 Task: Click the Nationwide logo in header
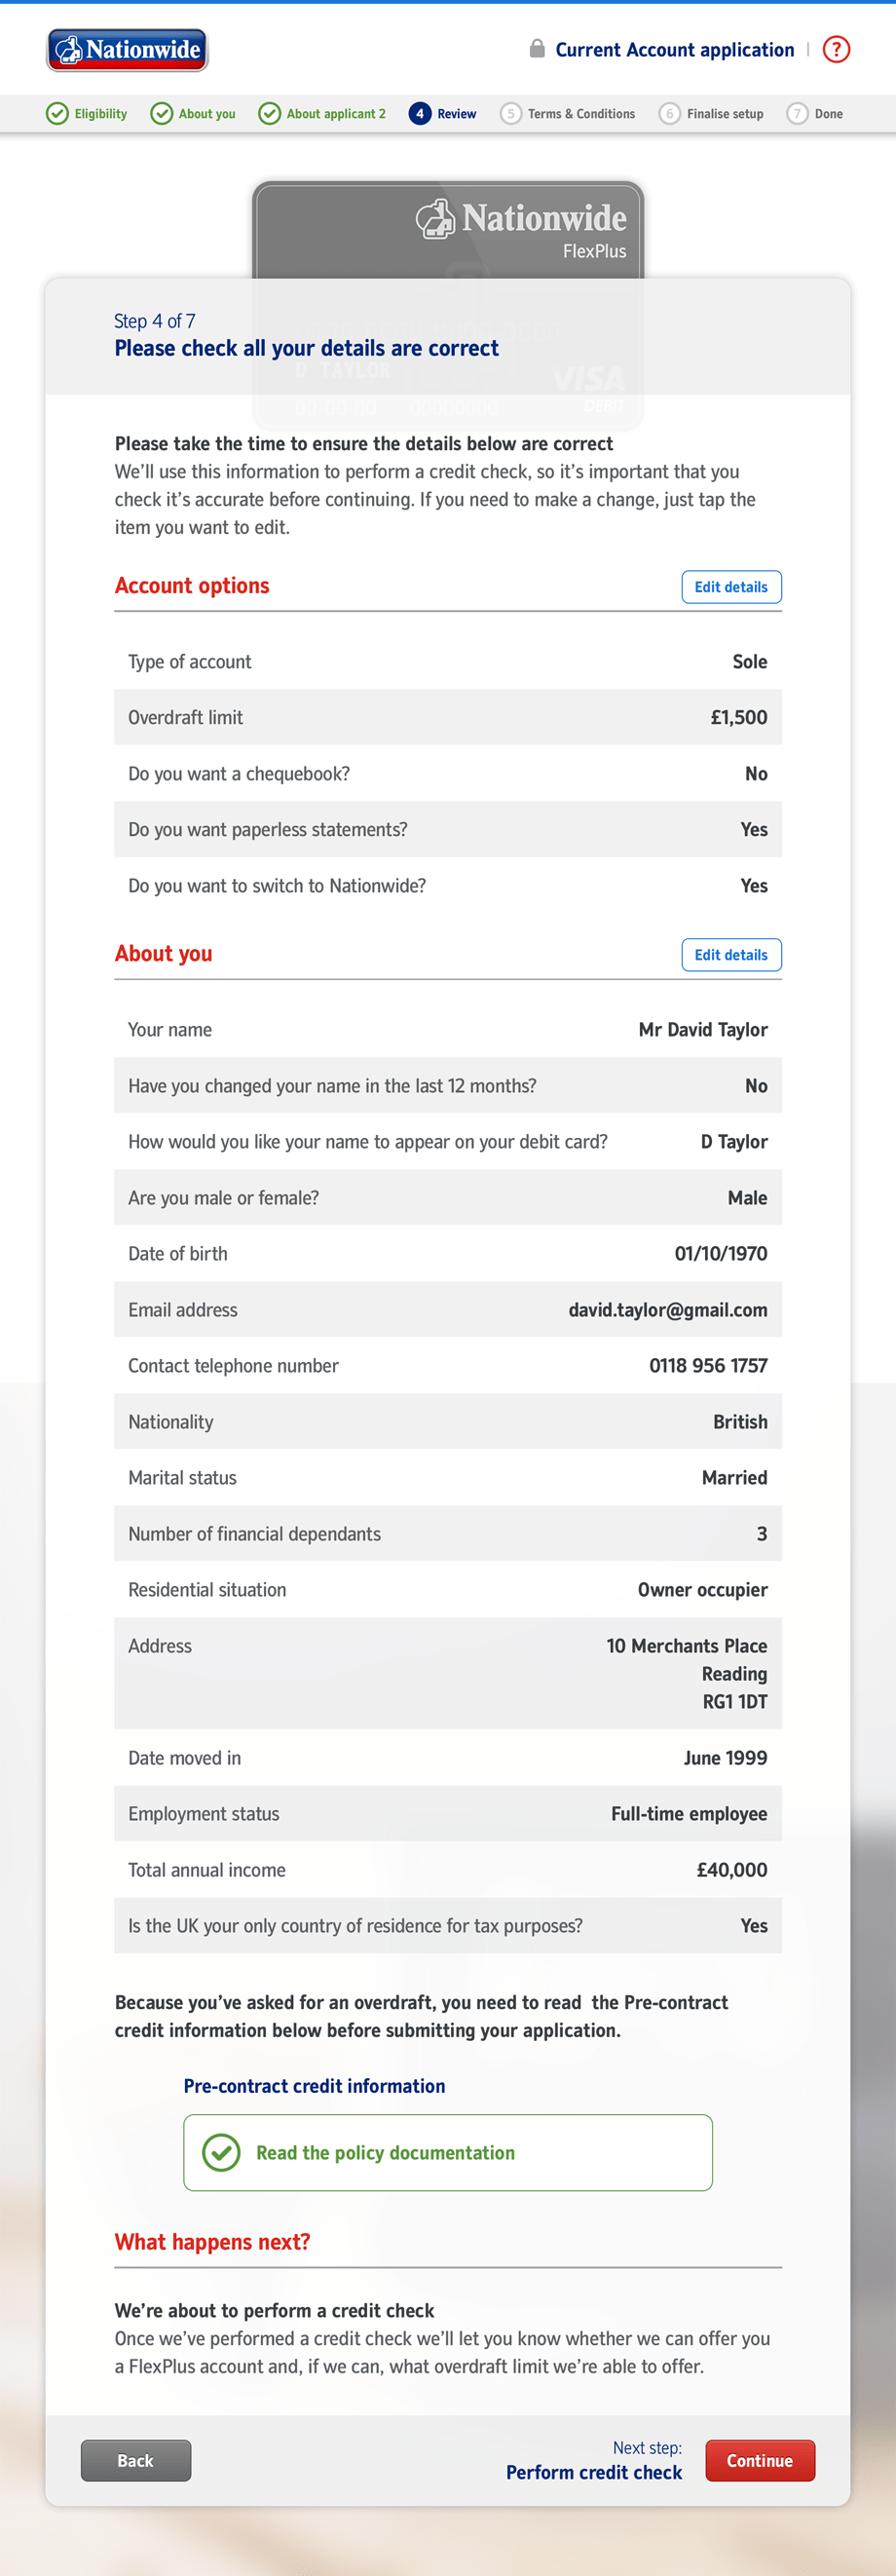tap(127, 50)
